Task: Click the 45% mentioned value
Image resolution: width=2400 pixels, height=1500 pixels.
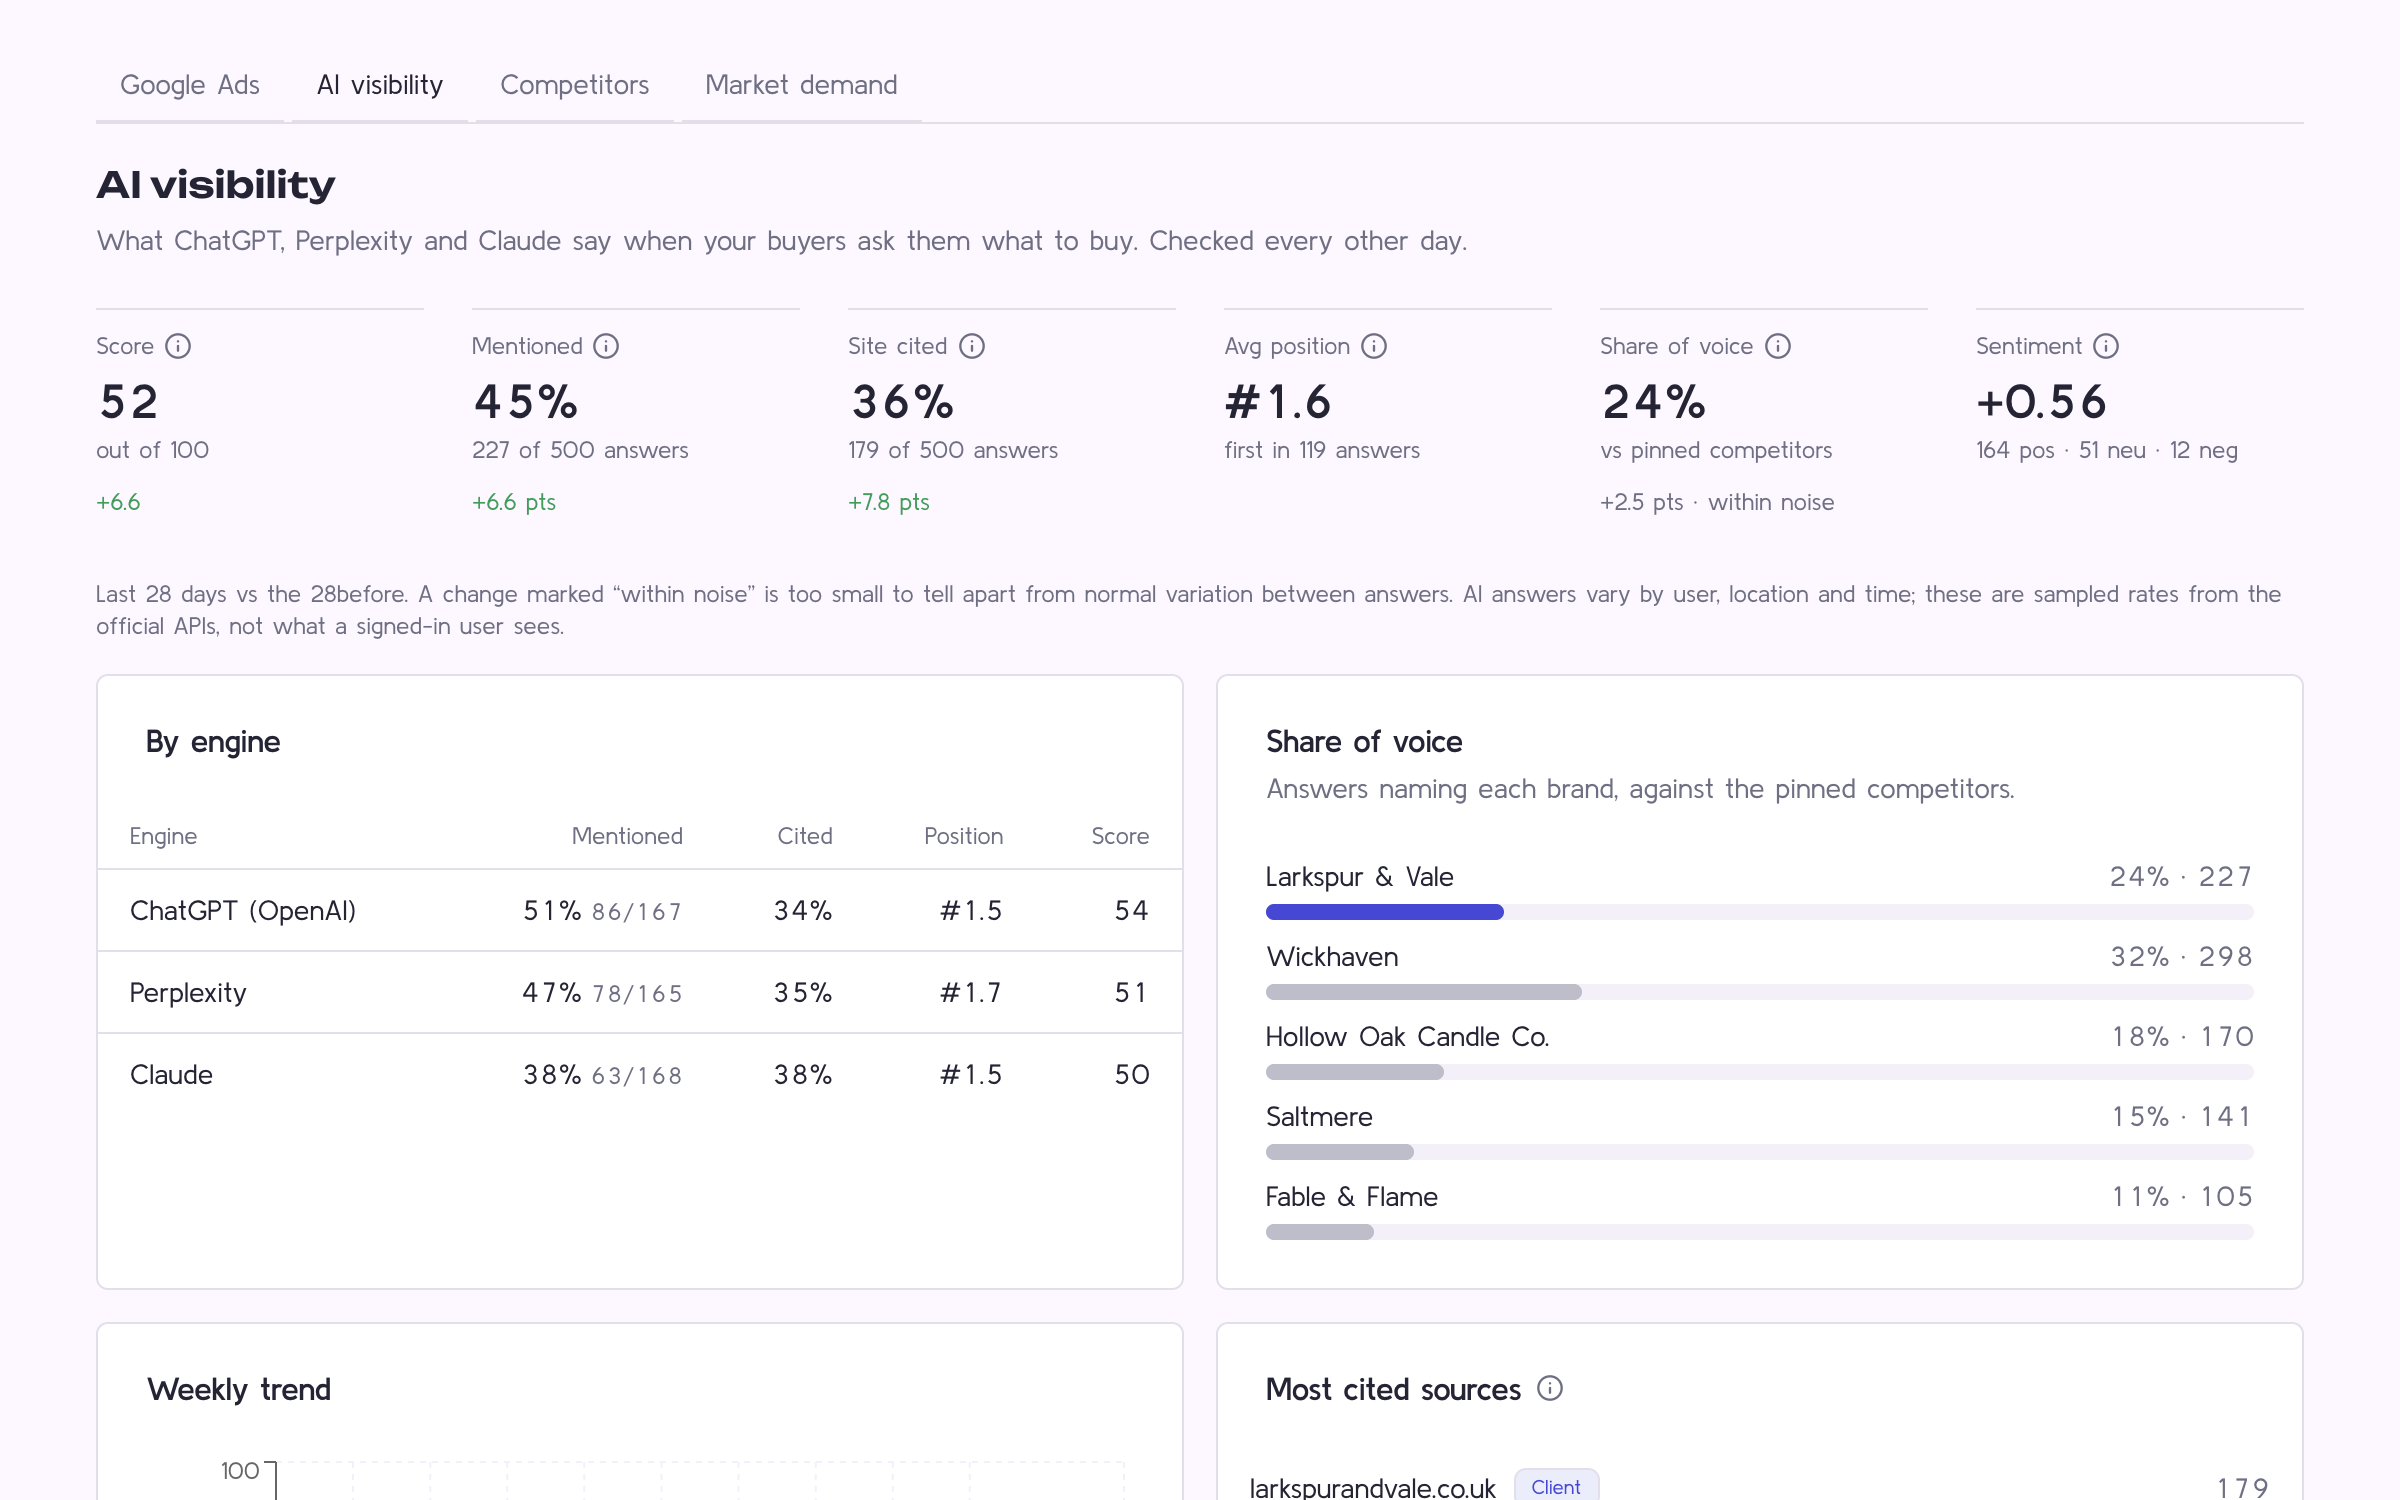Action: (x=526, y=402)
